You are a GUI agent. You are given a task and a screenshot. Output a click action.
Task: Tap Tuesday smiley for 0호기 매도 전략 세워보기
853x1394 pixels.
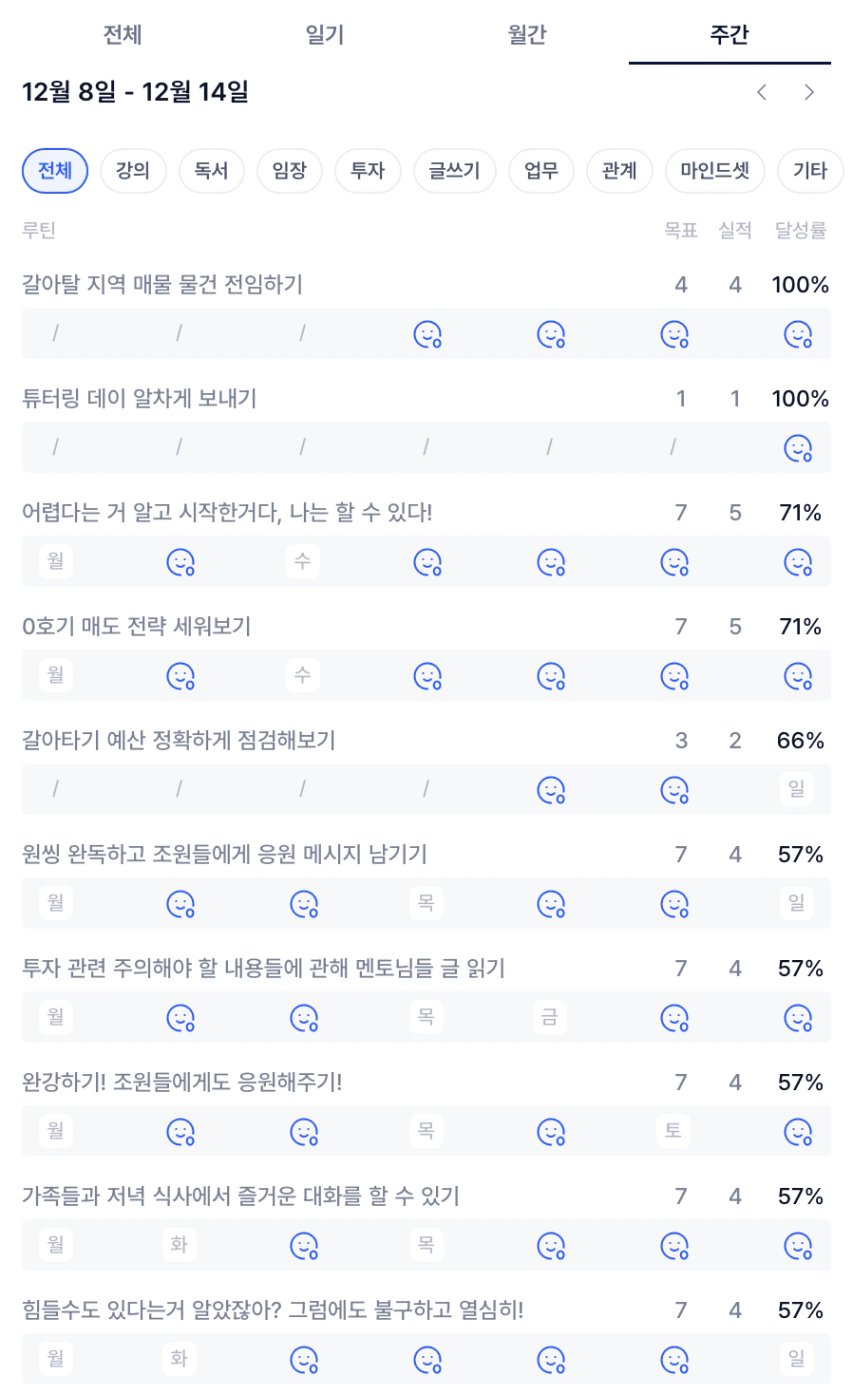180,676
